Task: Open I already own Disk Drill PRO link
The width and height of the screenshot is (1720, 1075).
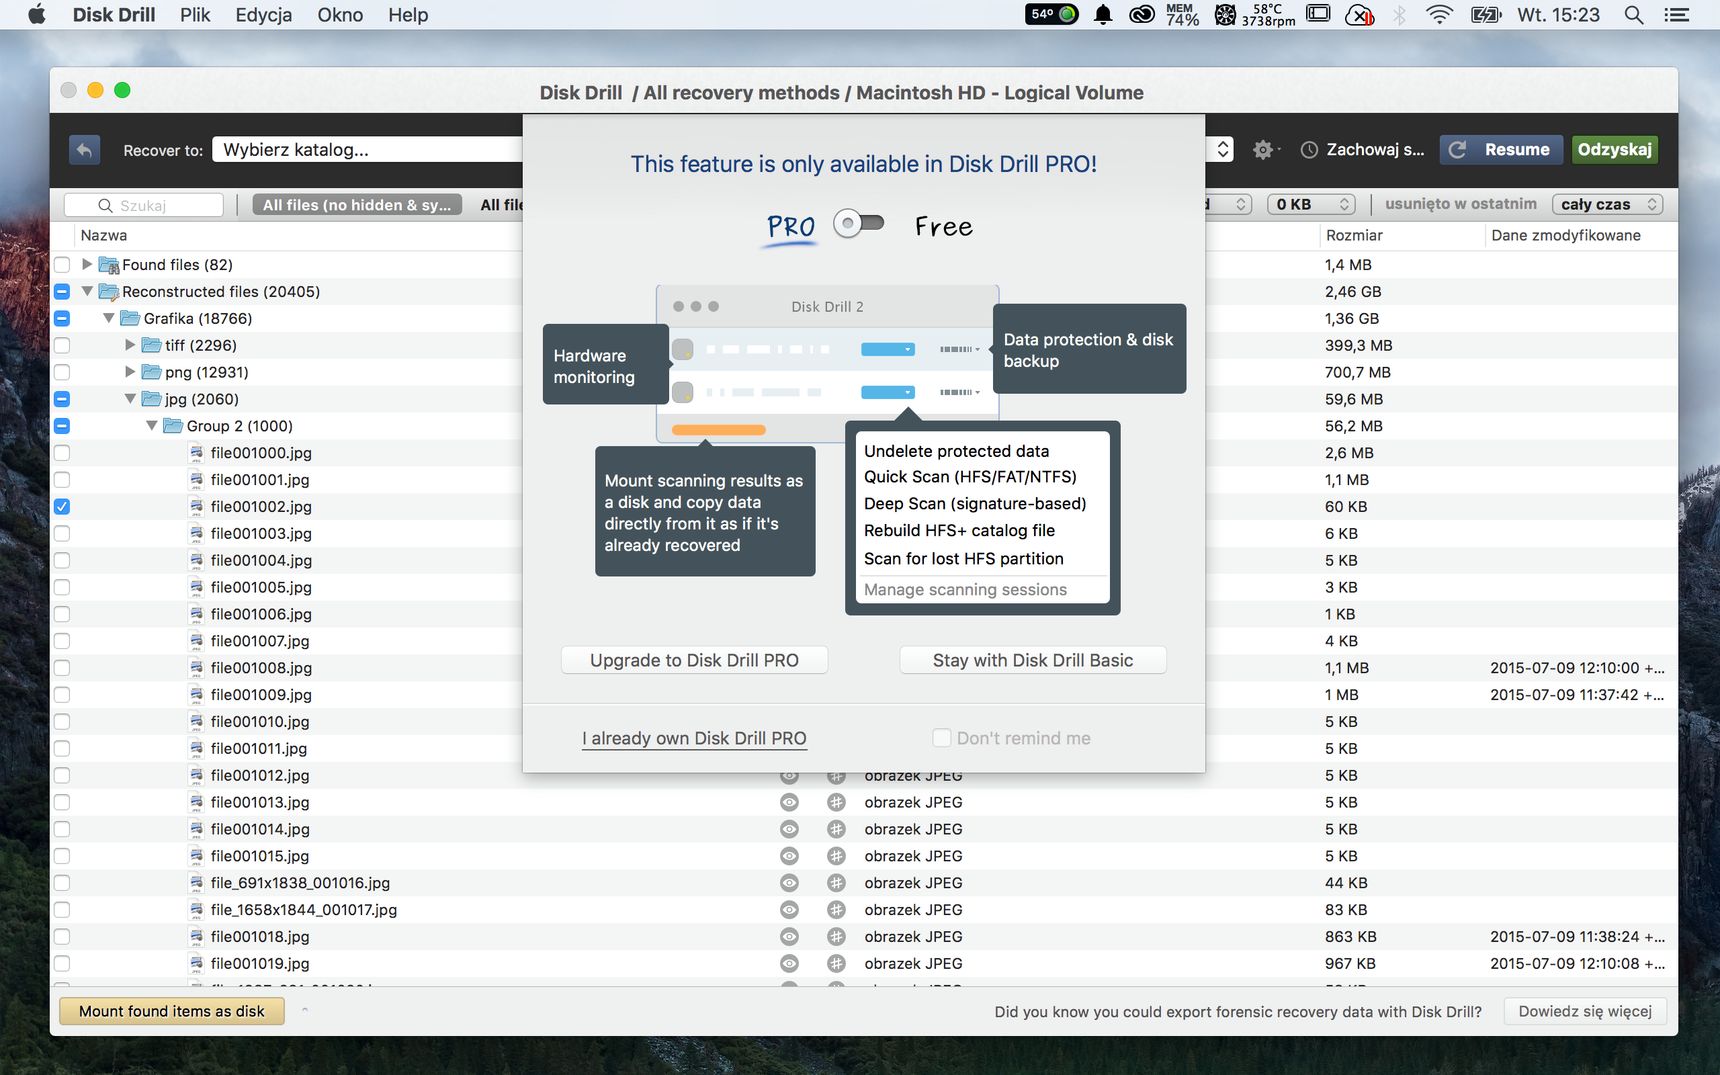Action: 694,738
